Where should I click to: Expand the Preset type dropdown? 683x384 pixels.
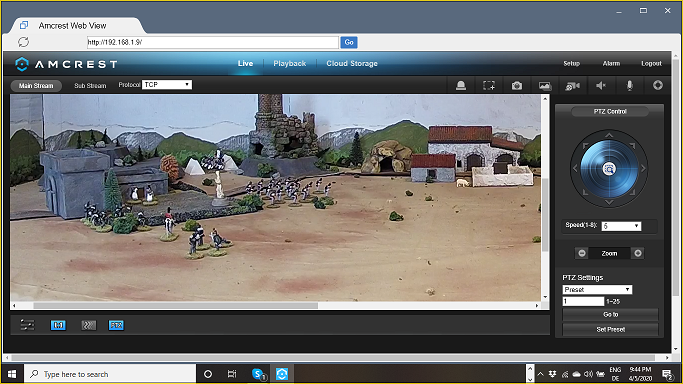(x=597, y=290)
